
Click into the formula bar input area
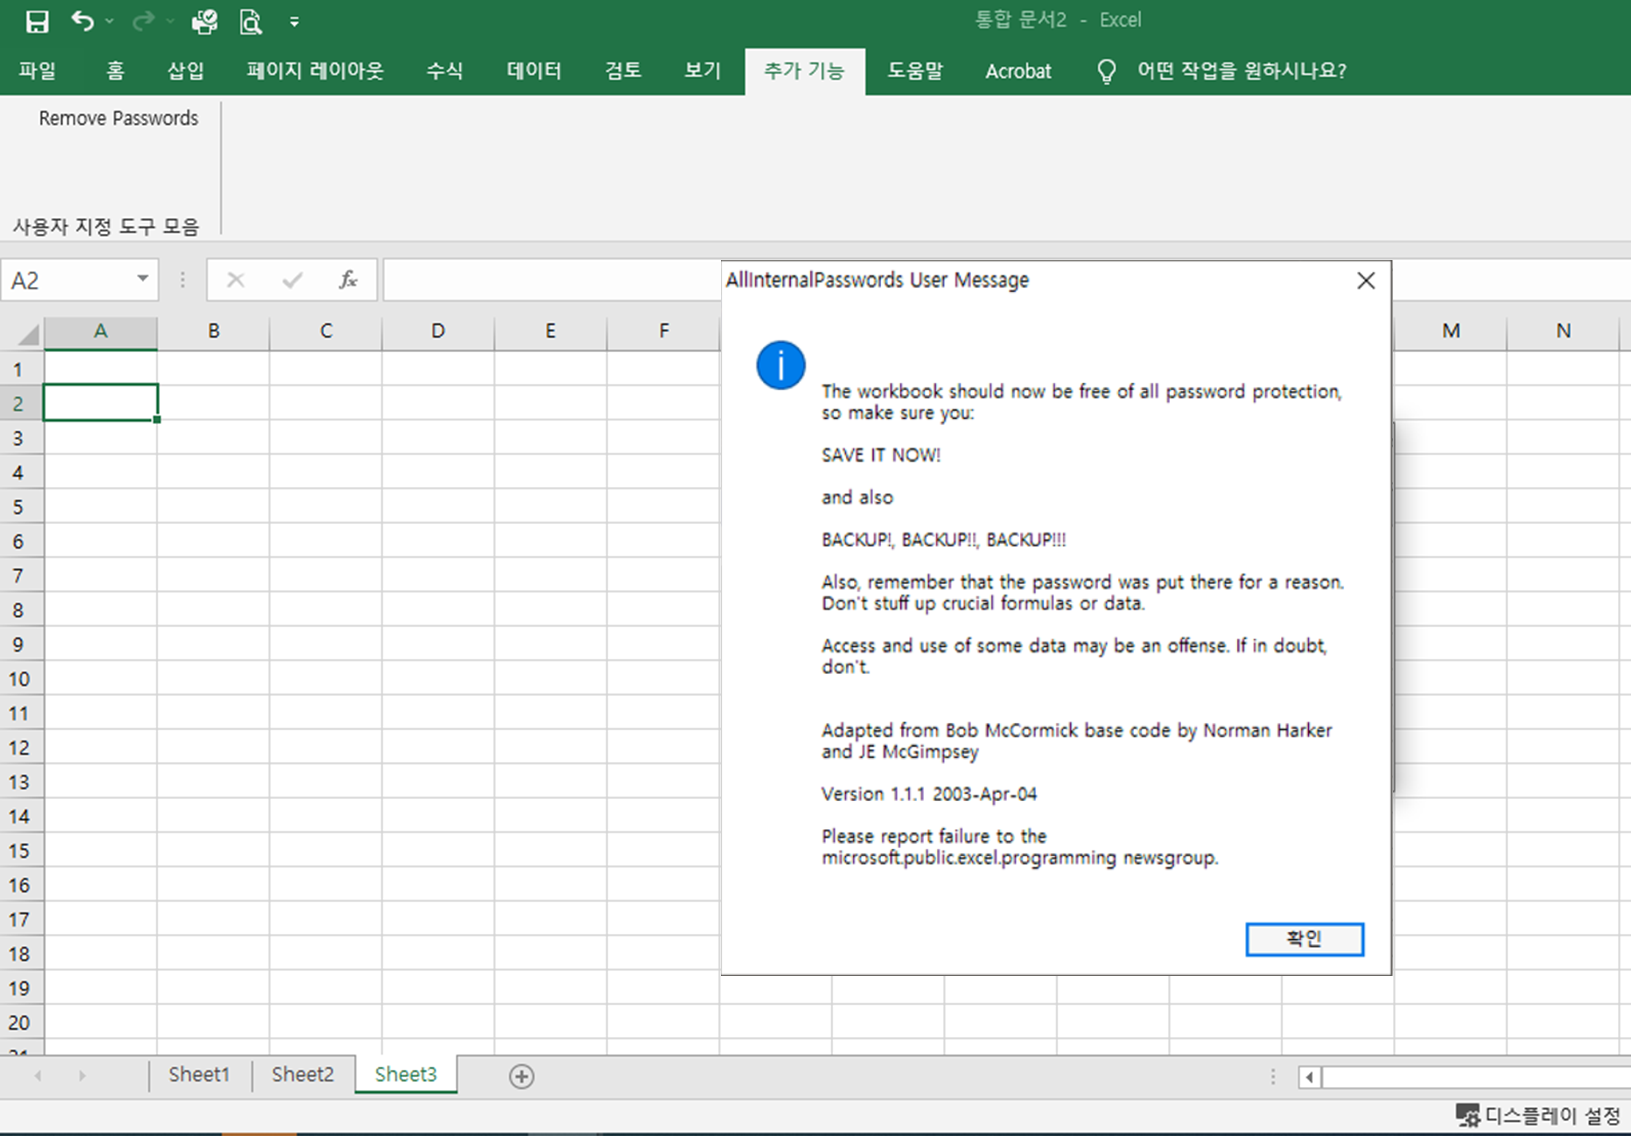[x=551, y=281]
